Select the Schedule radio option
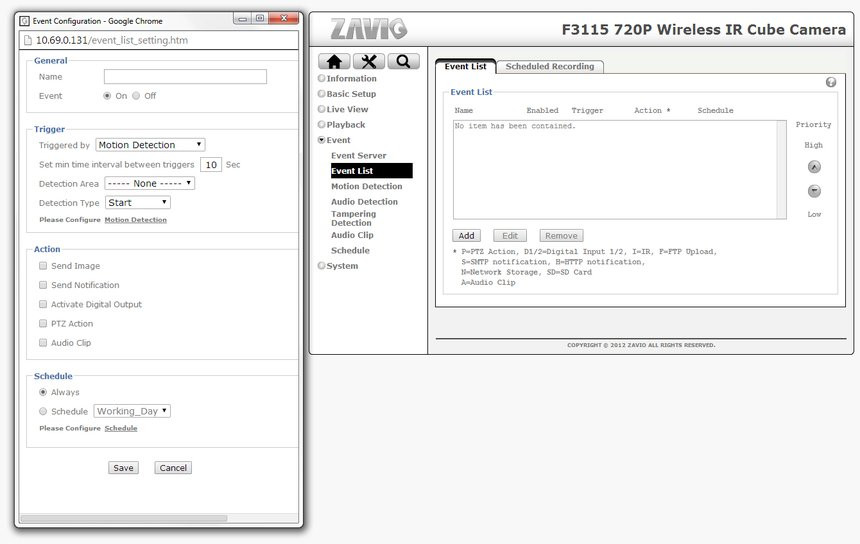This screenshot has width=860, height=544. 43,411
